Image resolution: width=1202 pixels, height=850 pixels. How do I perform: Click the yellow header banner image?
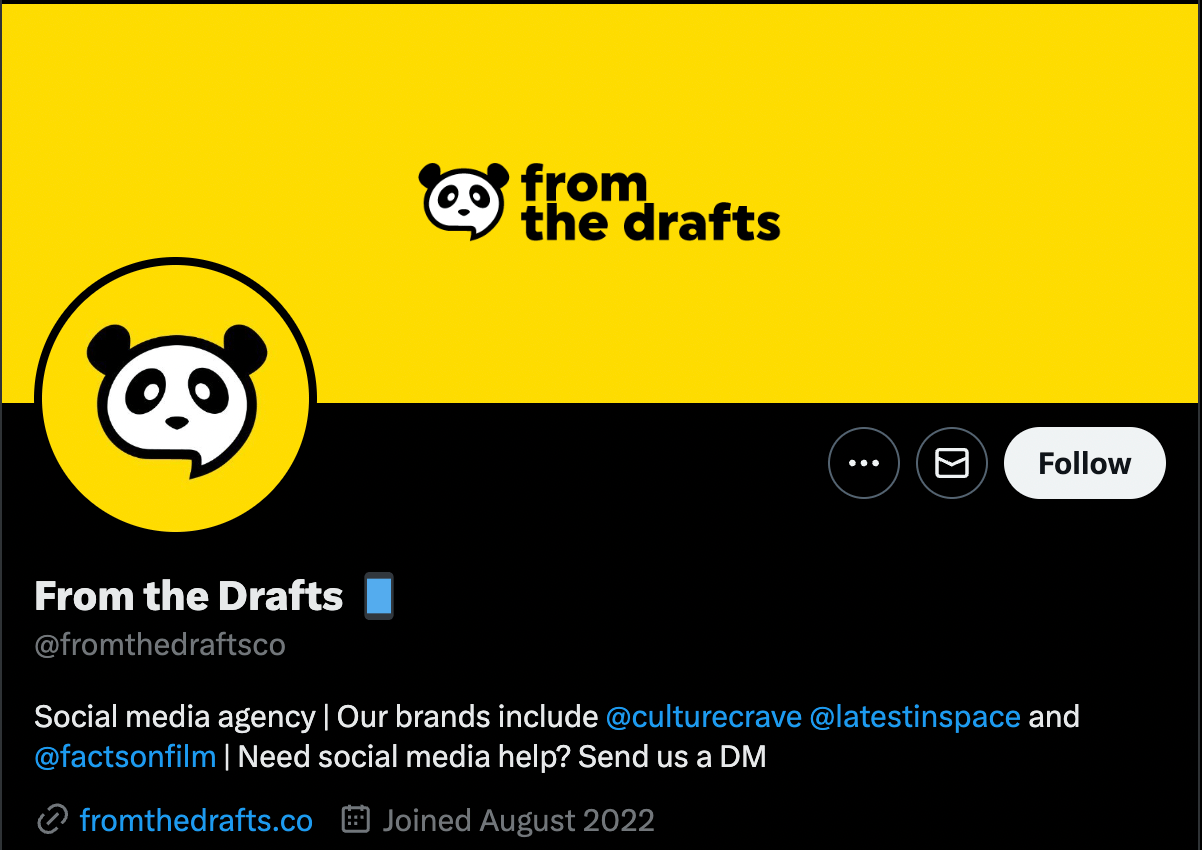[600, 204]
